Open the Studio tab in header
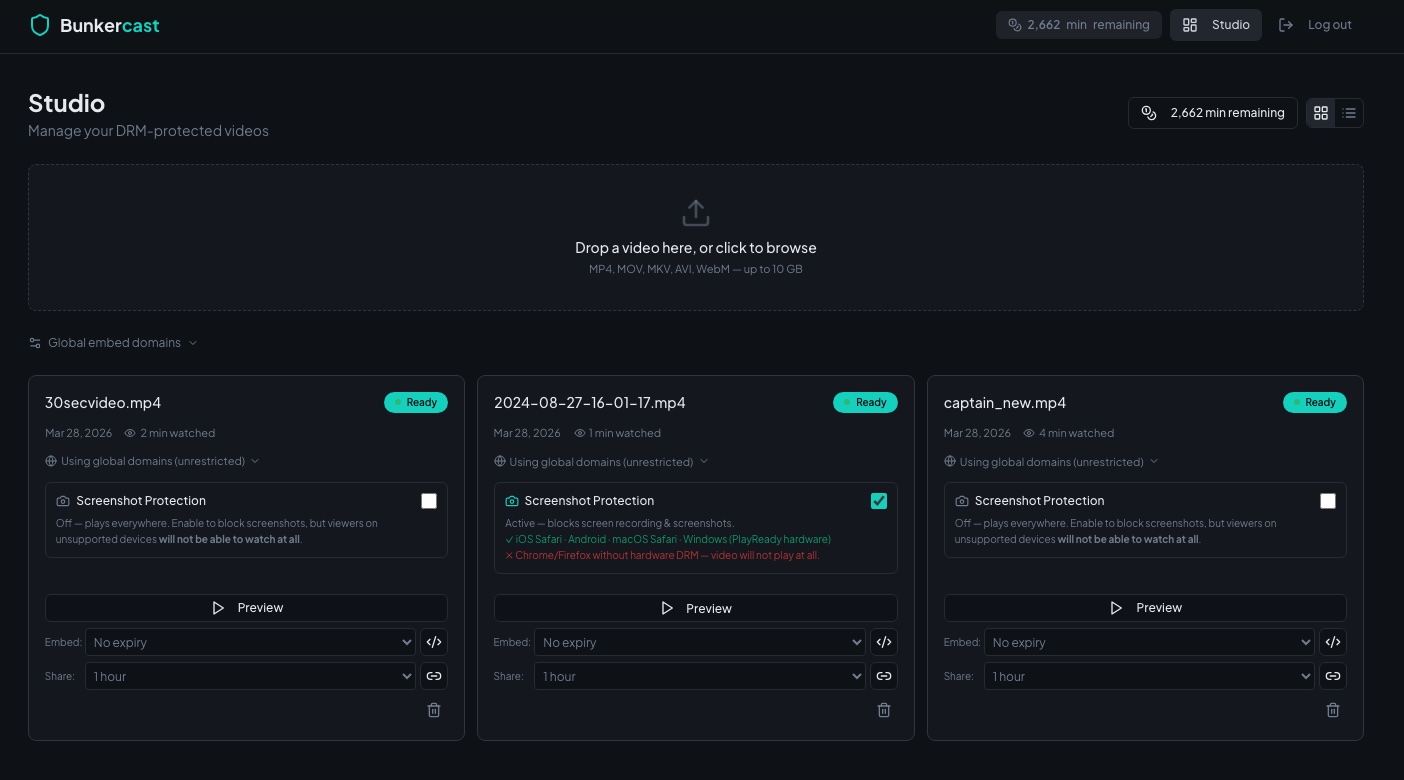 coord(1216,25)
